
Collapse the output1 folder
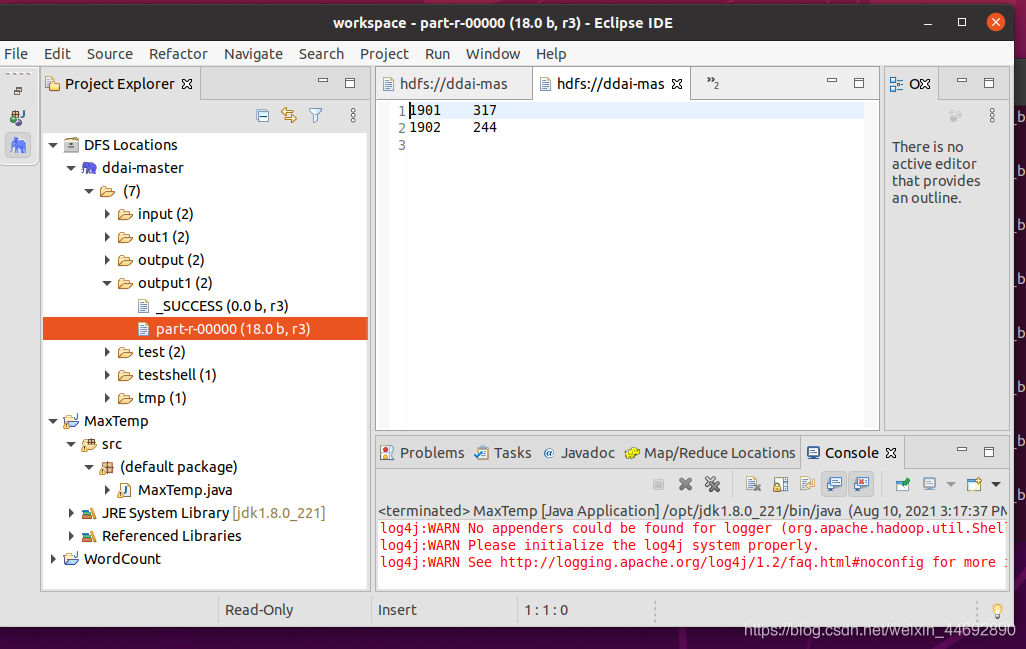pyautogui.click(x=107, y=283)
